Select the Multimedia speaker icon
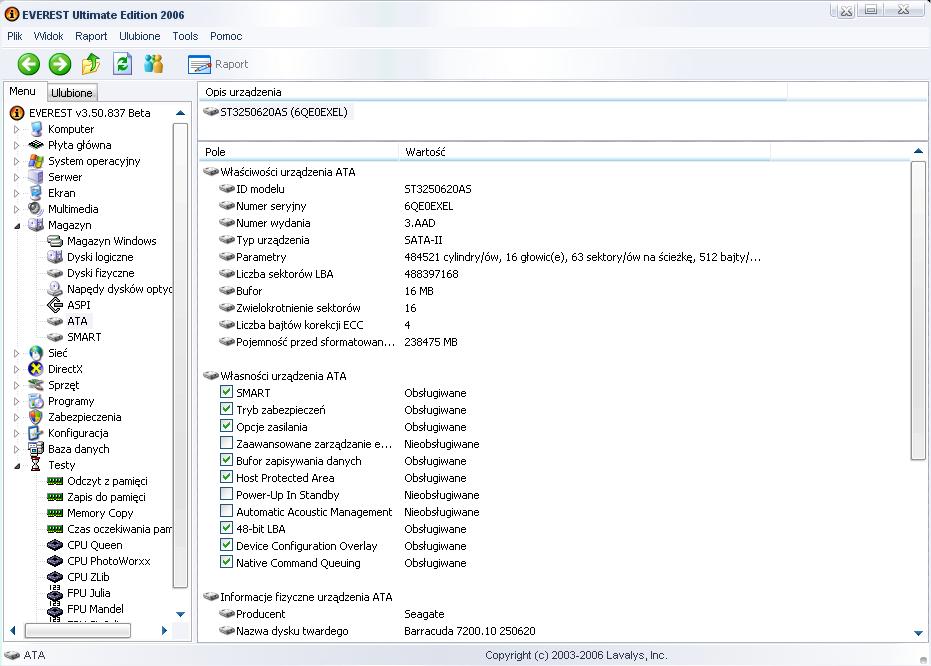The image size is (931, 666). pos(36,209)
